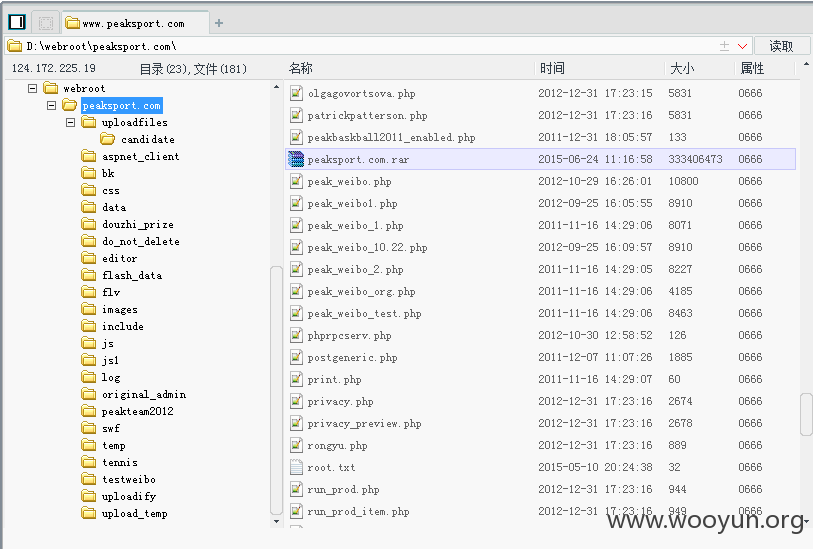This screenshot has width=813, height=549.
Task: Click the file list scroll-up arrow
Action: [x=806, y=65]
